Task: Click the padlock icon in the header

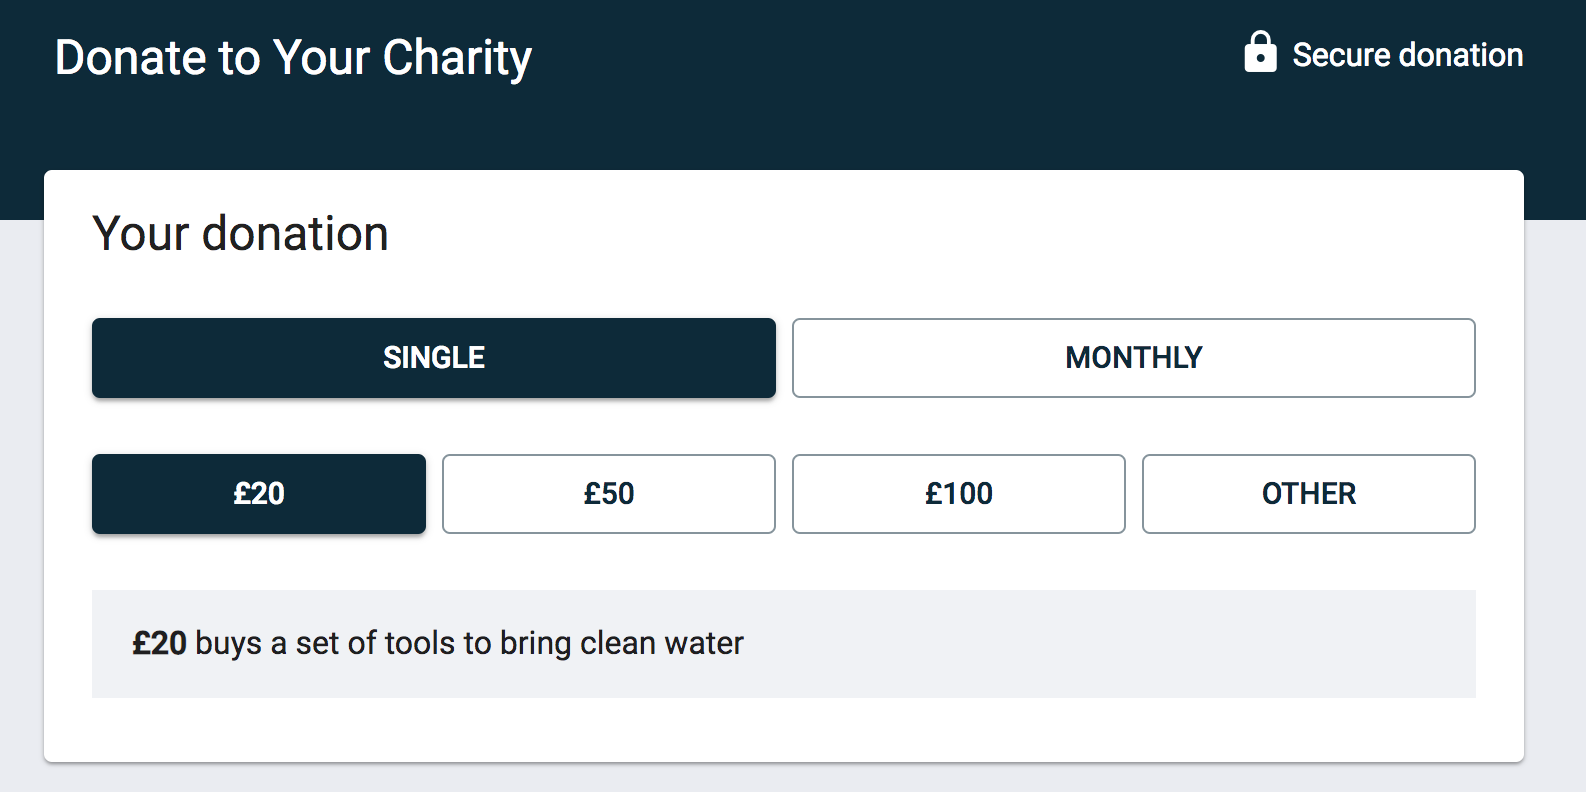Action: [x=1260, y=53]
